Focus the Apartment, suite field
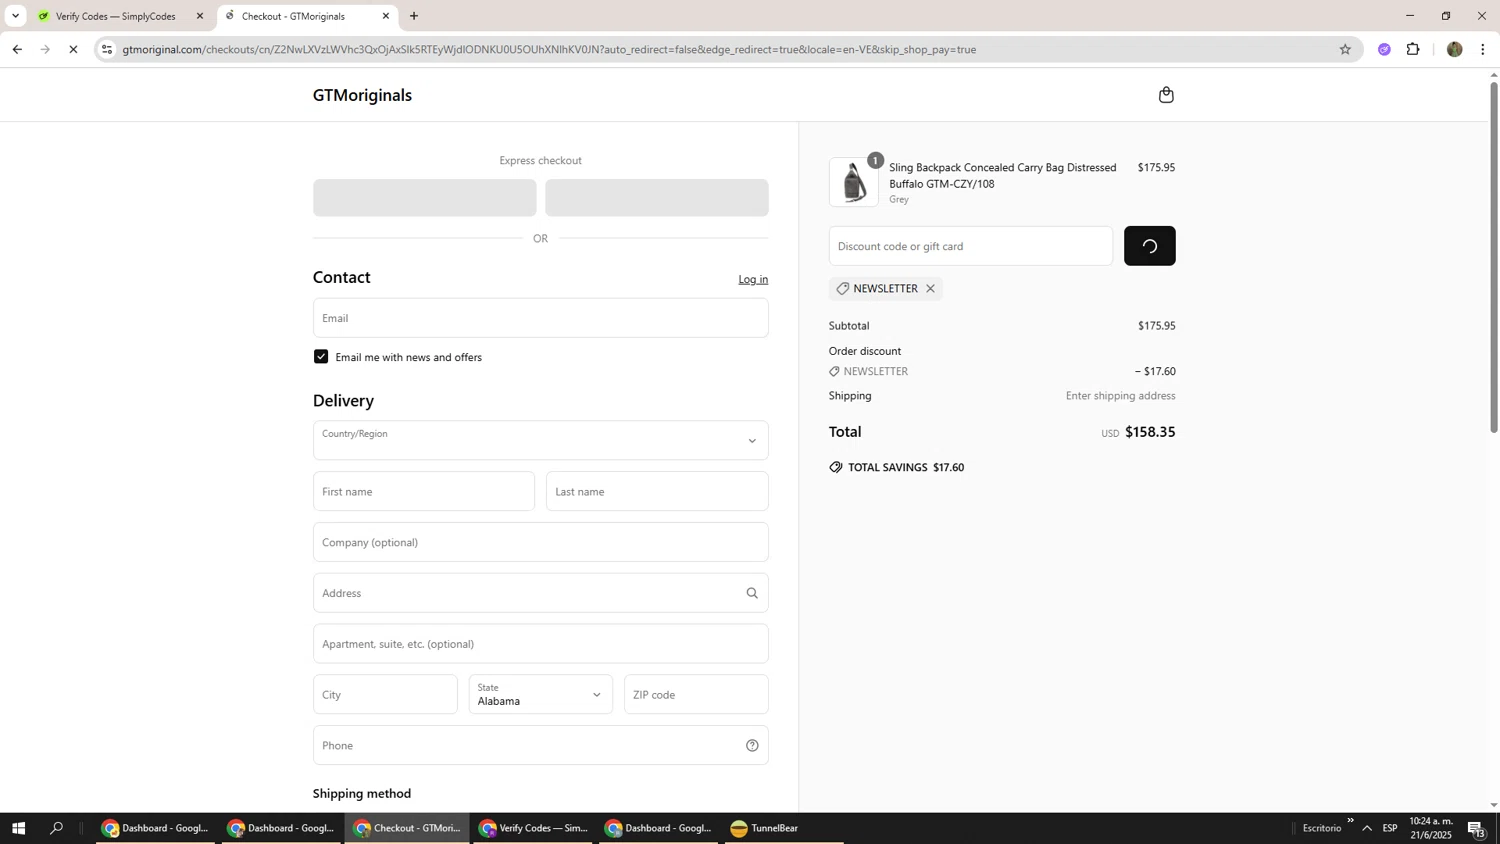1500x844 pixels. tap(541, 644)
